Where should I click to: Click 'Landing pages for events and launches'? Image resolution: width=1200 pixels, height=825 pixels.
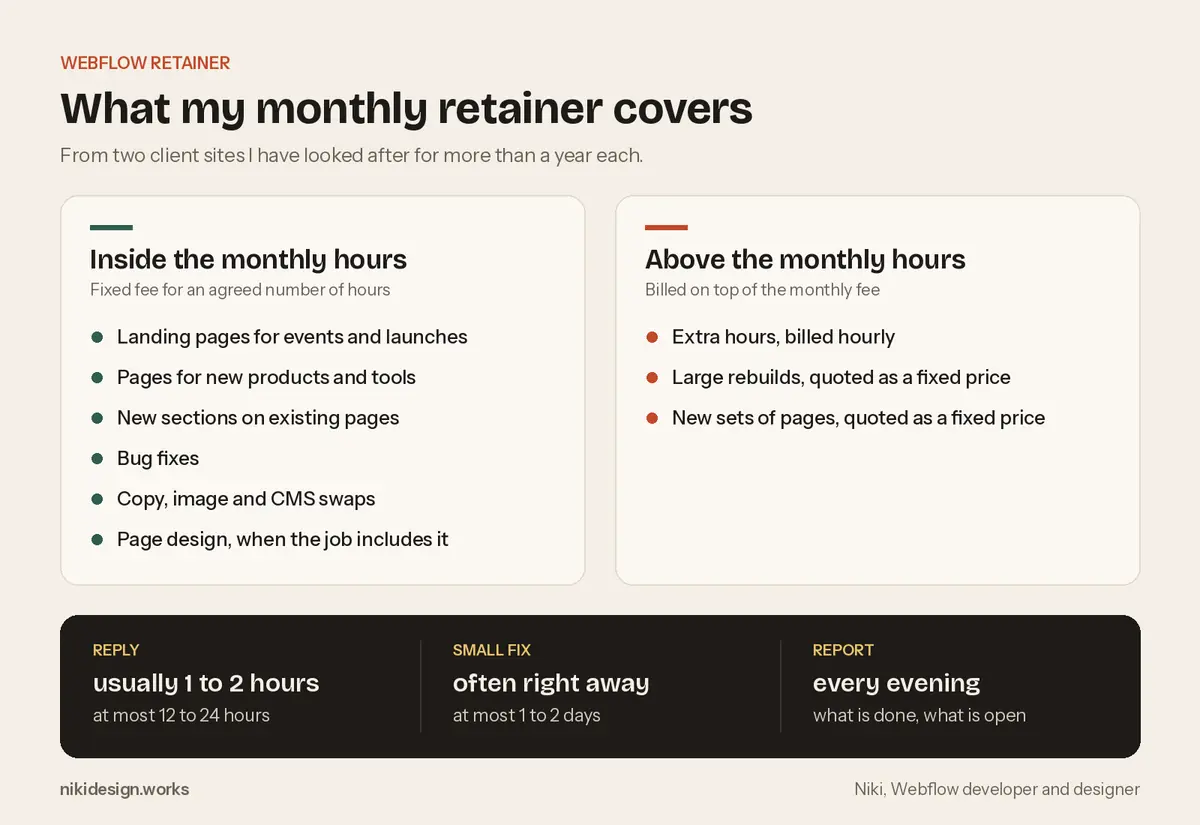coord(292,337)
